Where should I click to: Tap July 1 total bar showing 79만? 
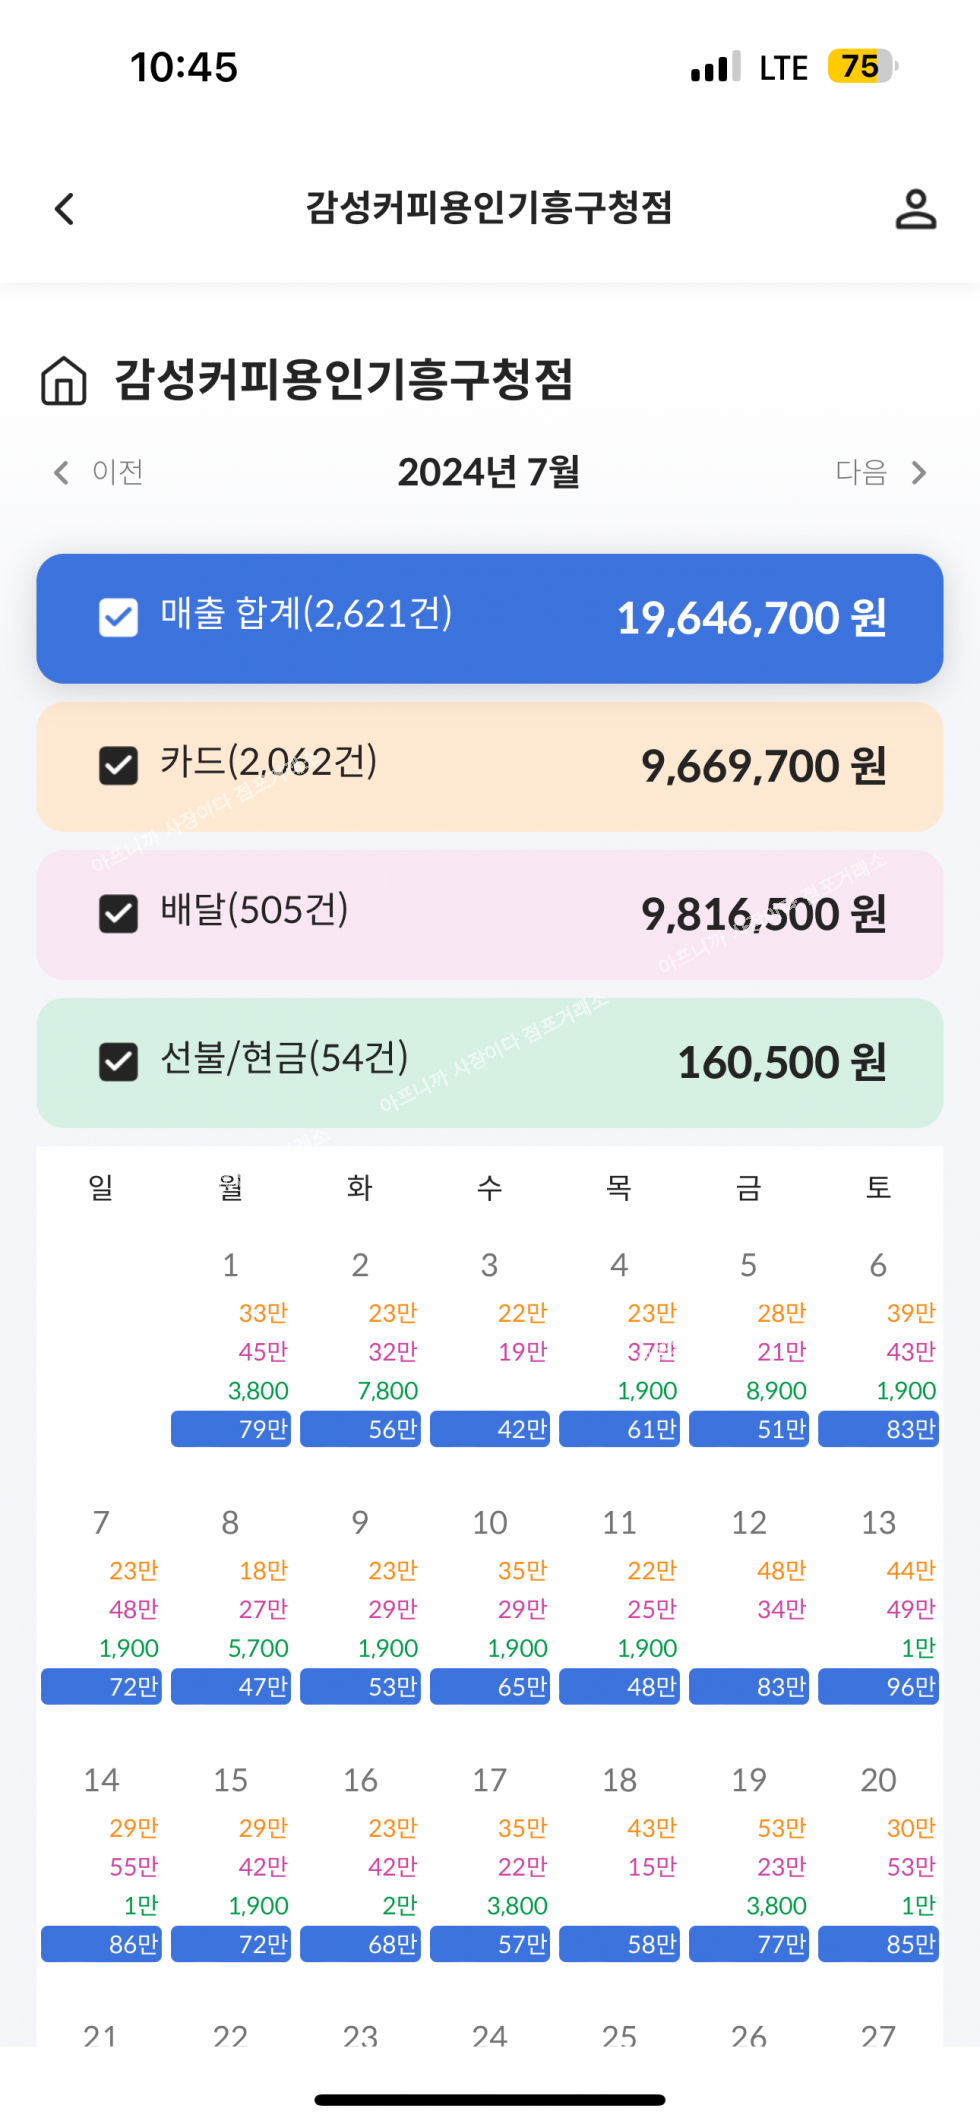(x=231, y=1429)
